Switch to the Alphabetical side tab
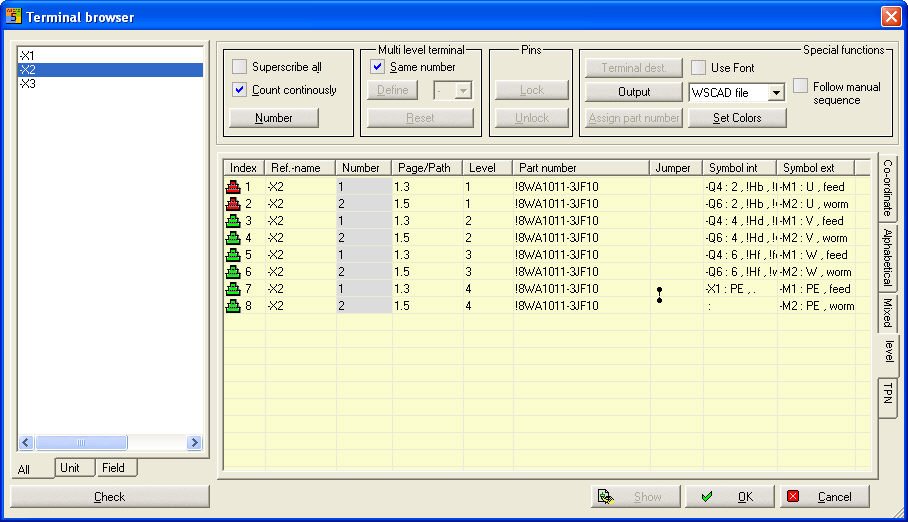908x522 pixels. click(887, 257)
